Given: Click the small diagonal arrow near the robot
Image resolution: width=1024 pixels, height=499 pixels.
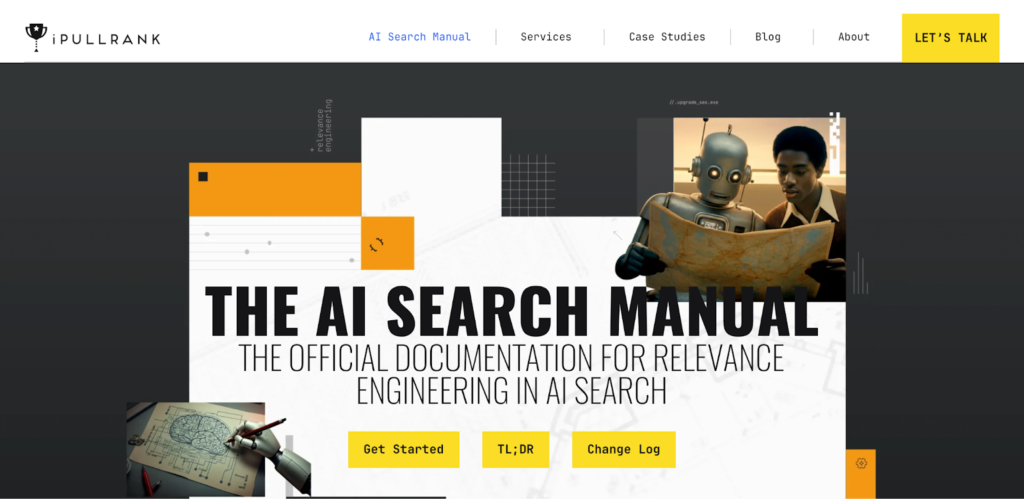Looking at the screenshot, I should (618, 234).
